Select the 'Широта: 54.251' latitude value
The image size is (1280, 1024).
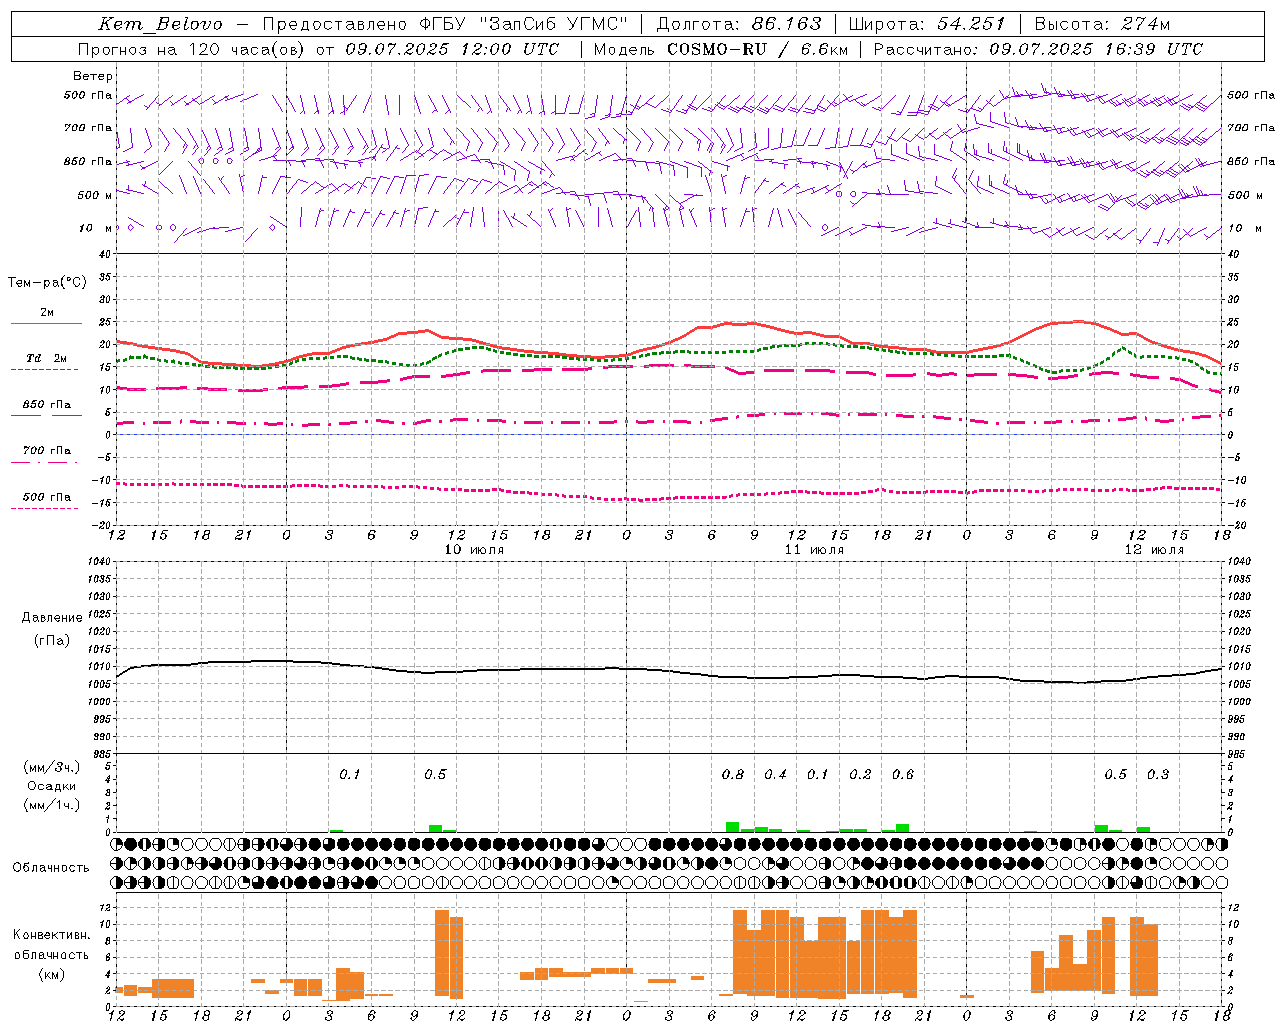click(x=926, y=24)
